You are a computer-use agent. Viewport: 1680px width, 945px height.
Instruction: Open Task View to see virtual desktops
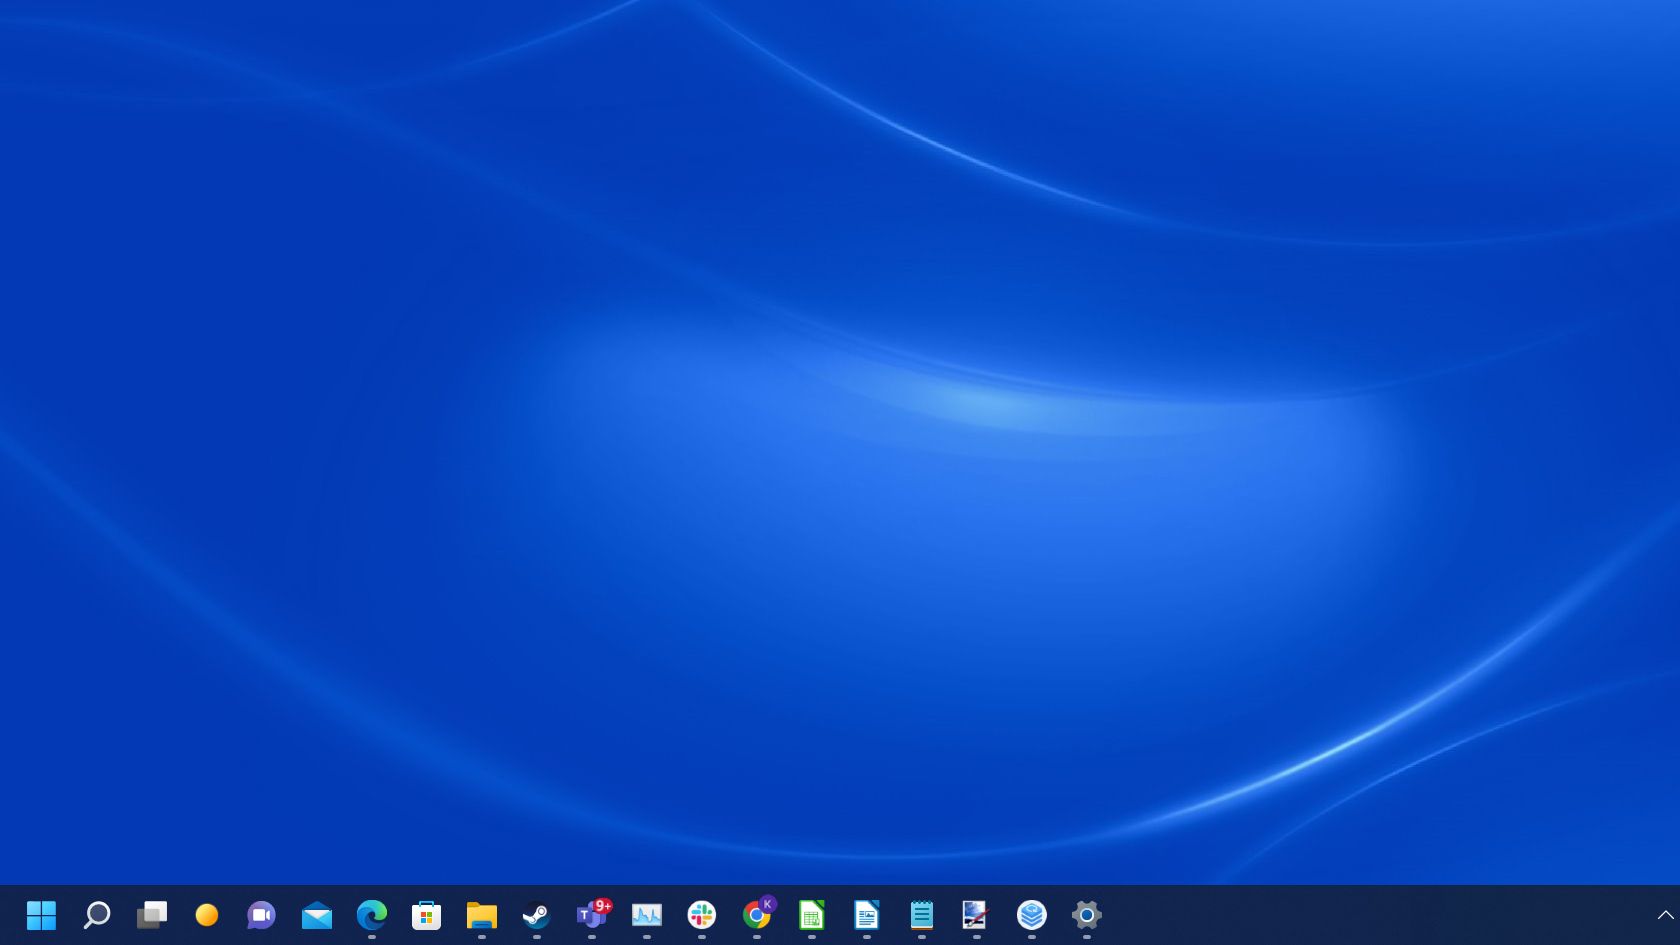coord(152,916)
